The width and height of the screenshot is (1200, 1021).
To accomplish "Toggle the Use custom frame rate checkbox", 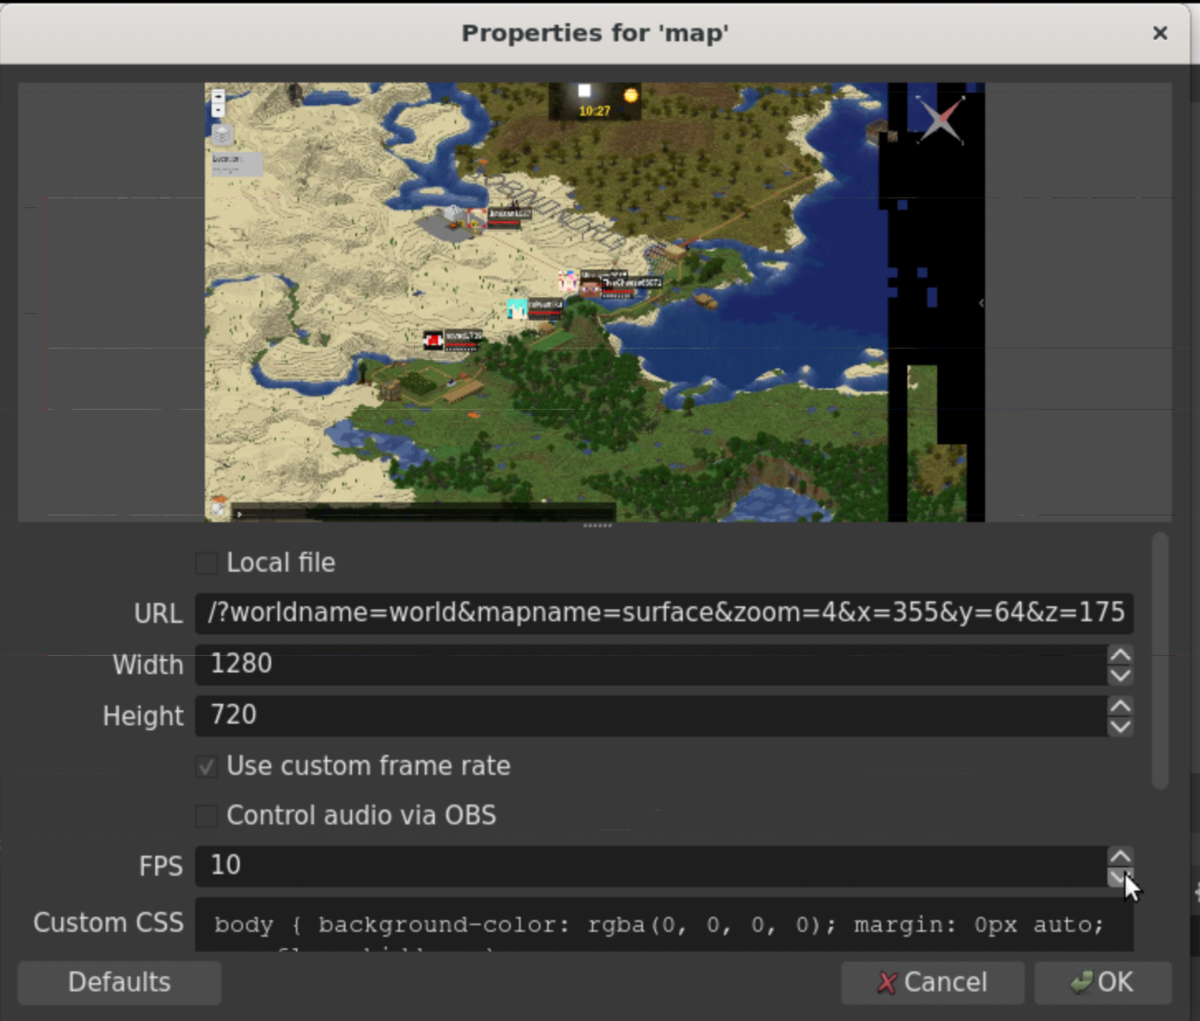I will pos(207,767).
